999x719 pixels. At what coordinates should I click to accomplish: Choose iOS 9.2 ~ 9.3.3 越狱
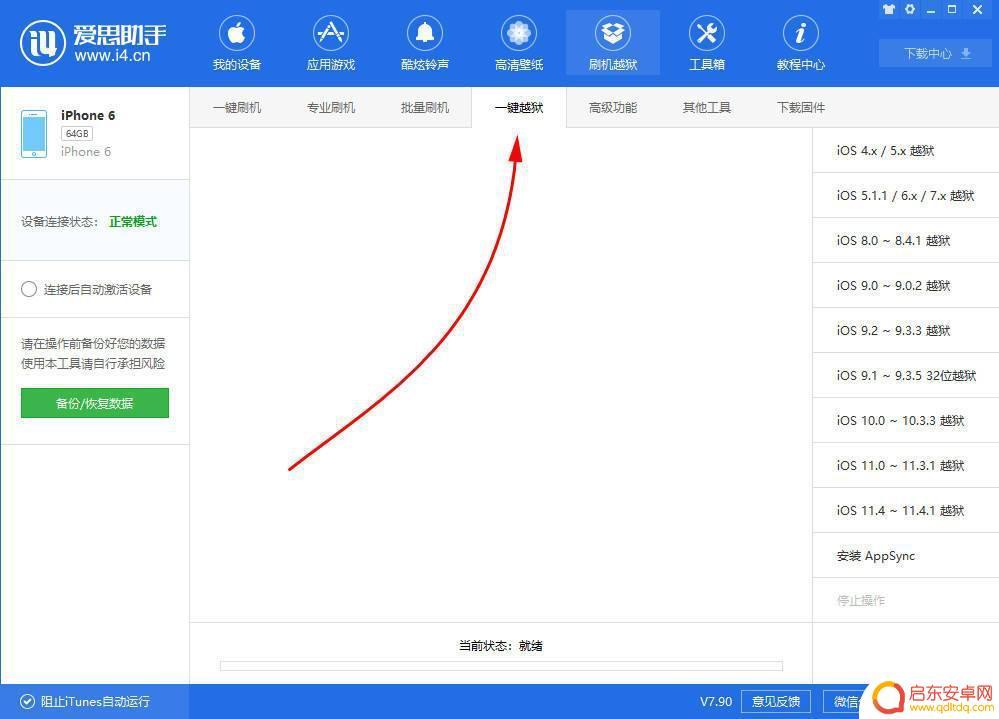(905, 331)
